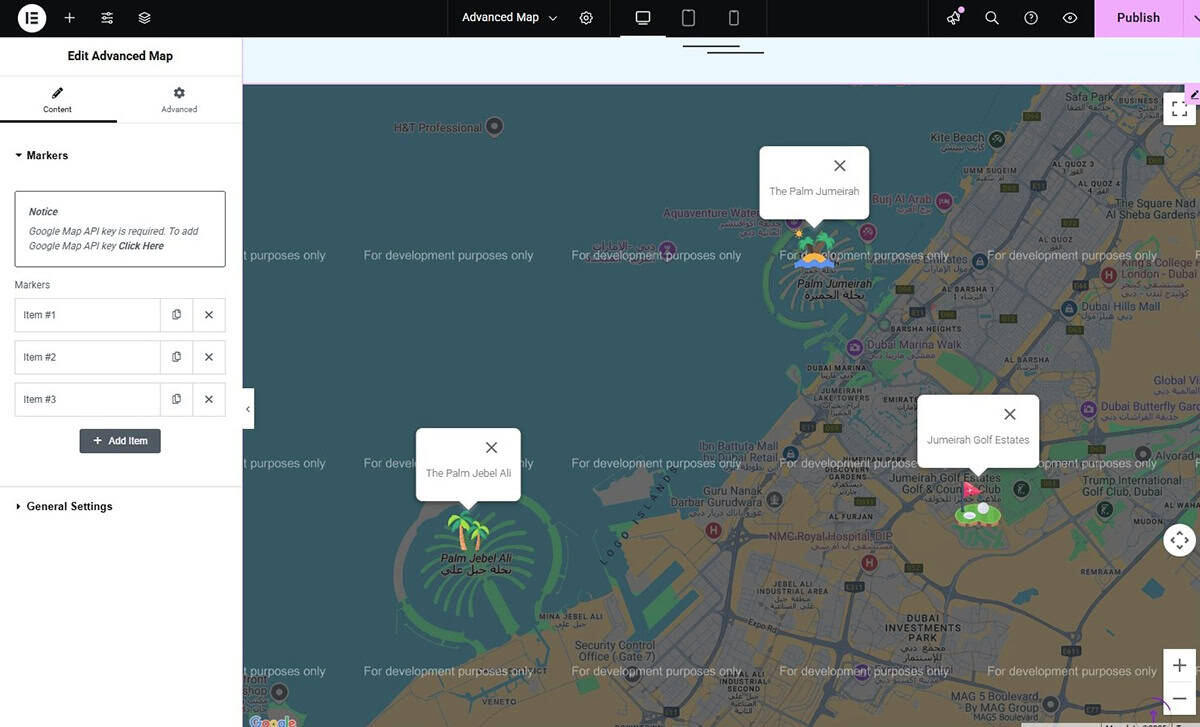Preview changes with the eye icon

coord(1070,18)
